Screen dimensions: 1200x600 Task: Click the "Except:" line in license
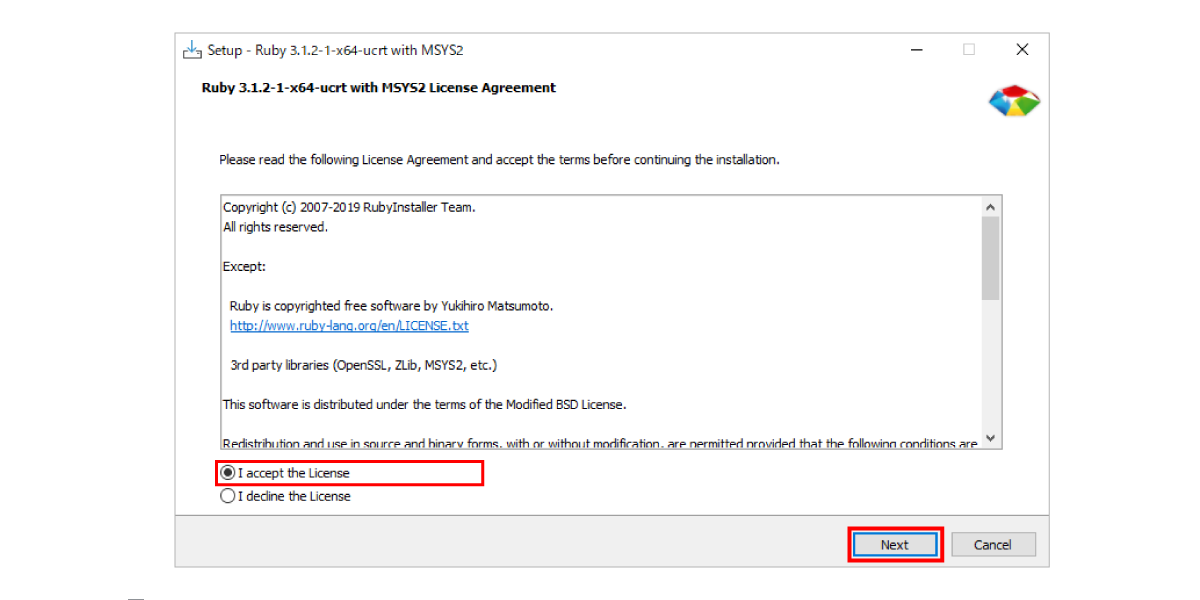point(244,267)
